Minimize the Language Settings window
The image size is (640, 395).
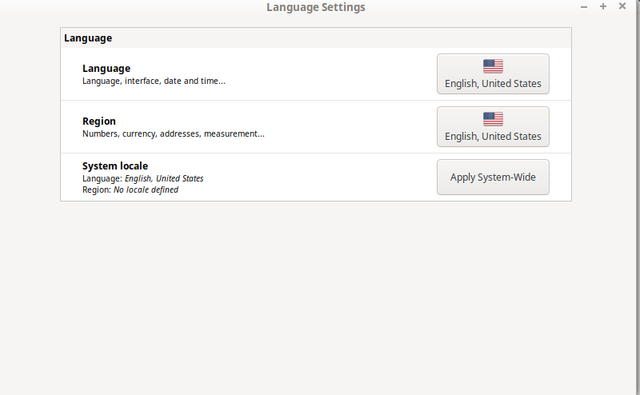click(584, 7)
